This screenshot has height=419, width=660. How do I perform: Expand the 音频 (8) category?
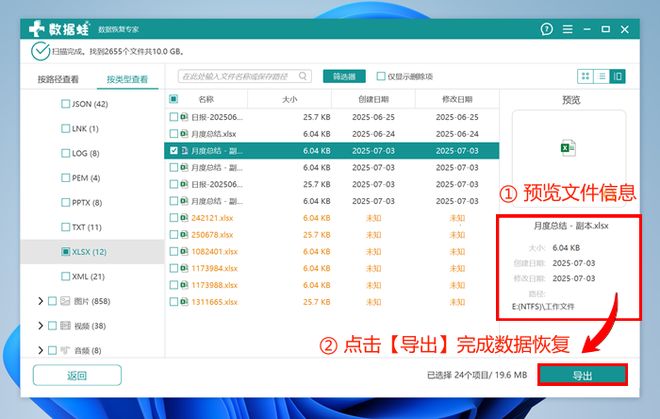tap(40, 350)
